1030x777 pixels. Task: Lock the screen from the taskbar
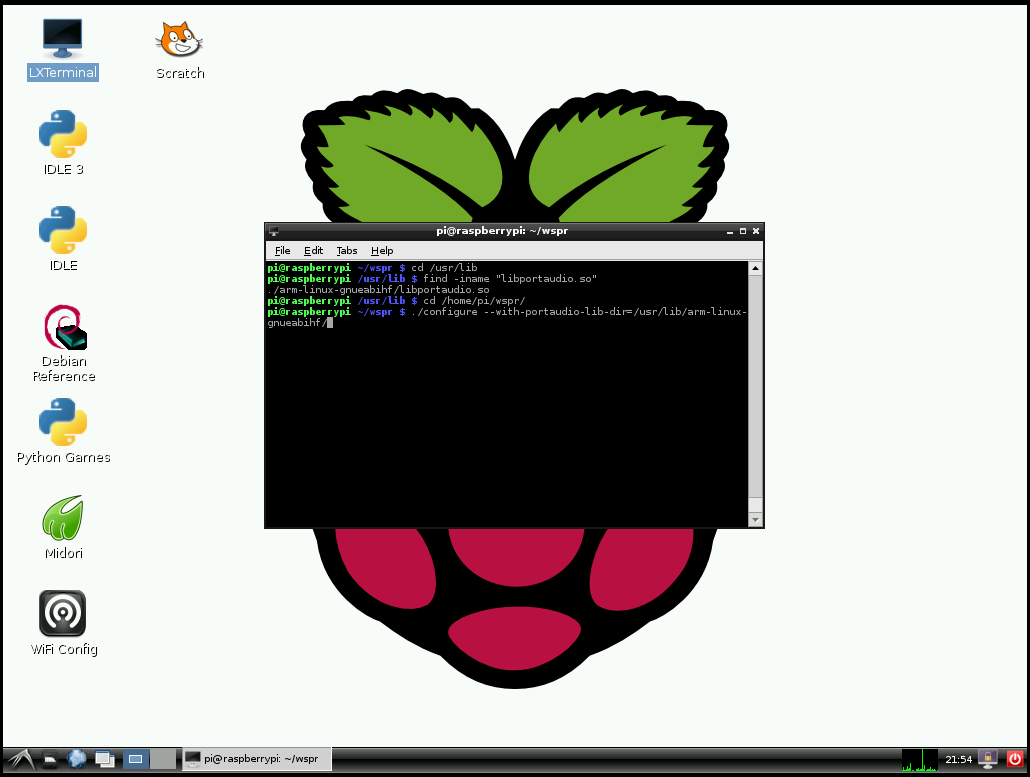pyautogui.click(x=988, y=759)
